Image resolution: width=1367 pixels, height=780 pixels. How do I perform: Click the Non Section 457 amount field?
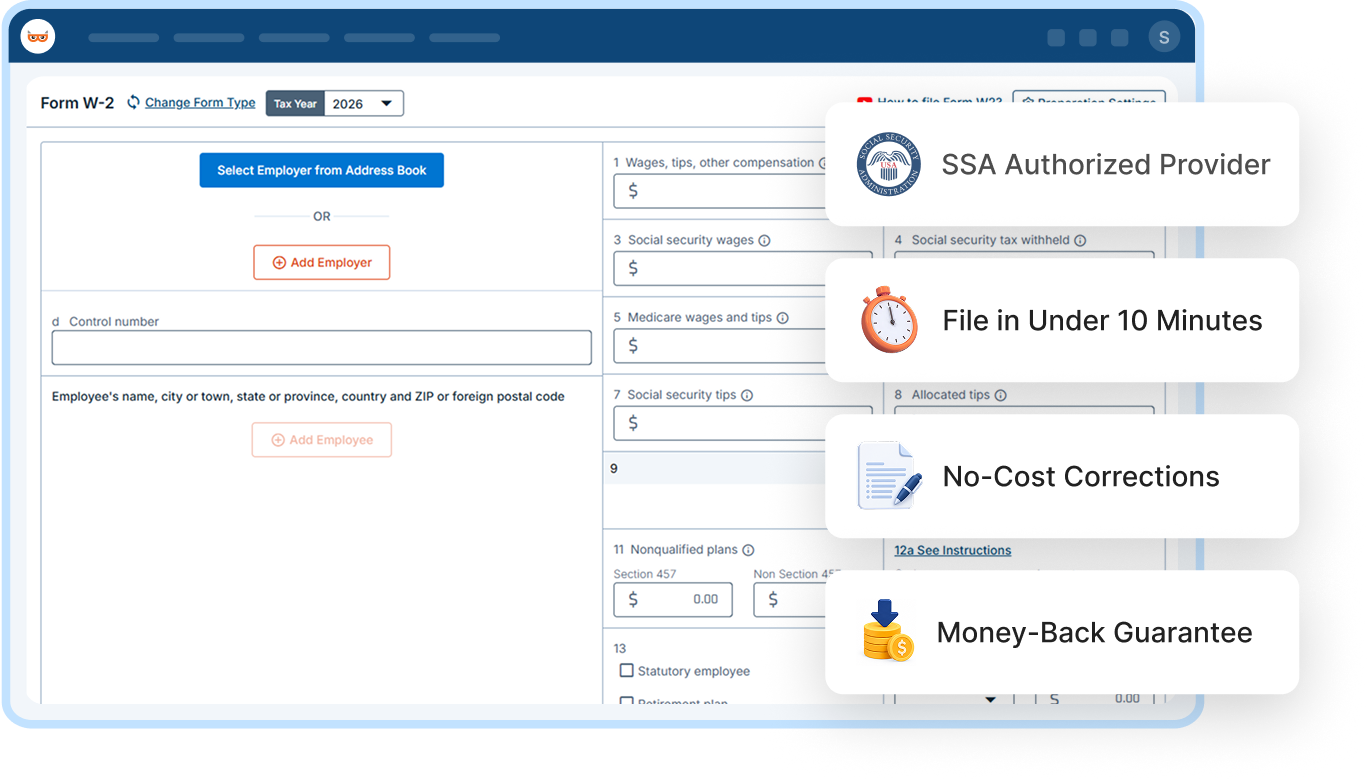pyautogui.click(x=790, y=599)
